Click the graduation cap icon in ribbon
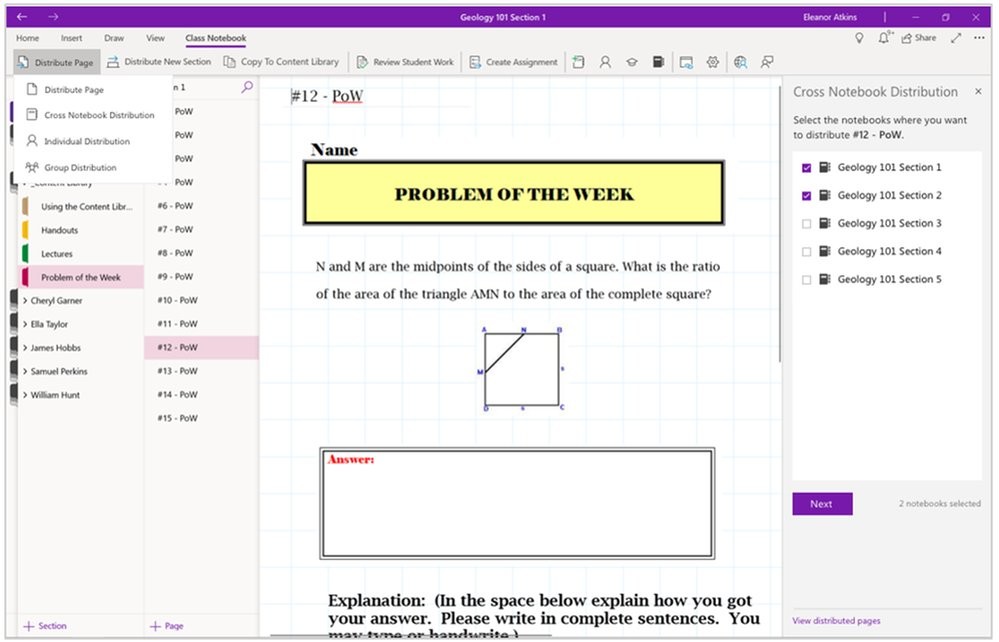The height and width of the screenshot is (642, 999). (x=632, y=62)
